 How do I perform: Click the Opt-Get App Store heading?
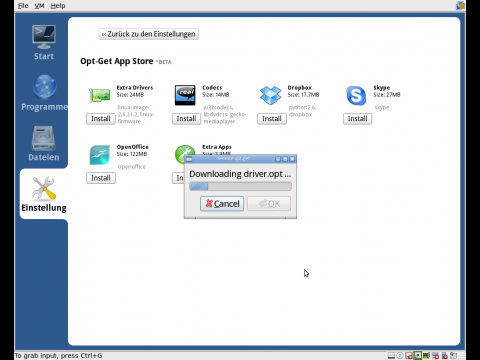click(117, 61)
